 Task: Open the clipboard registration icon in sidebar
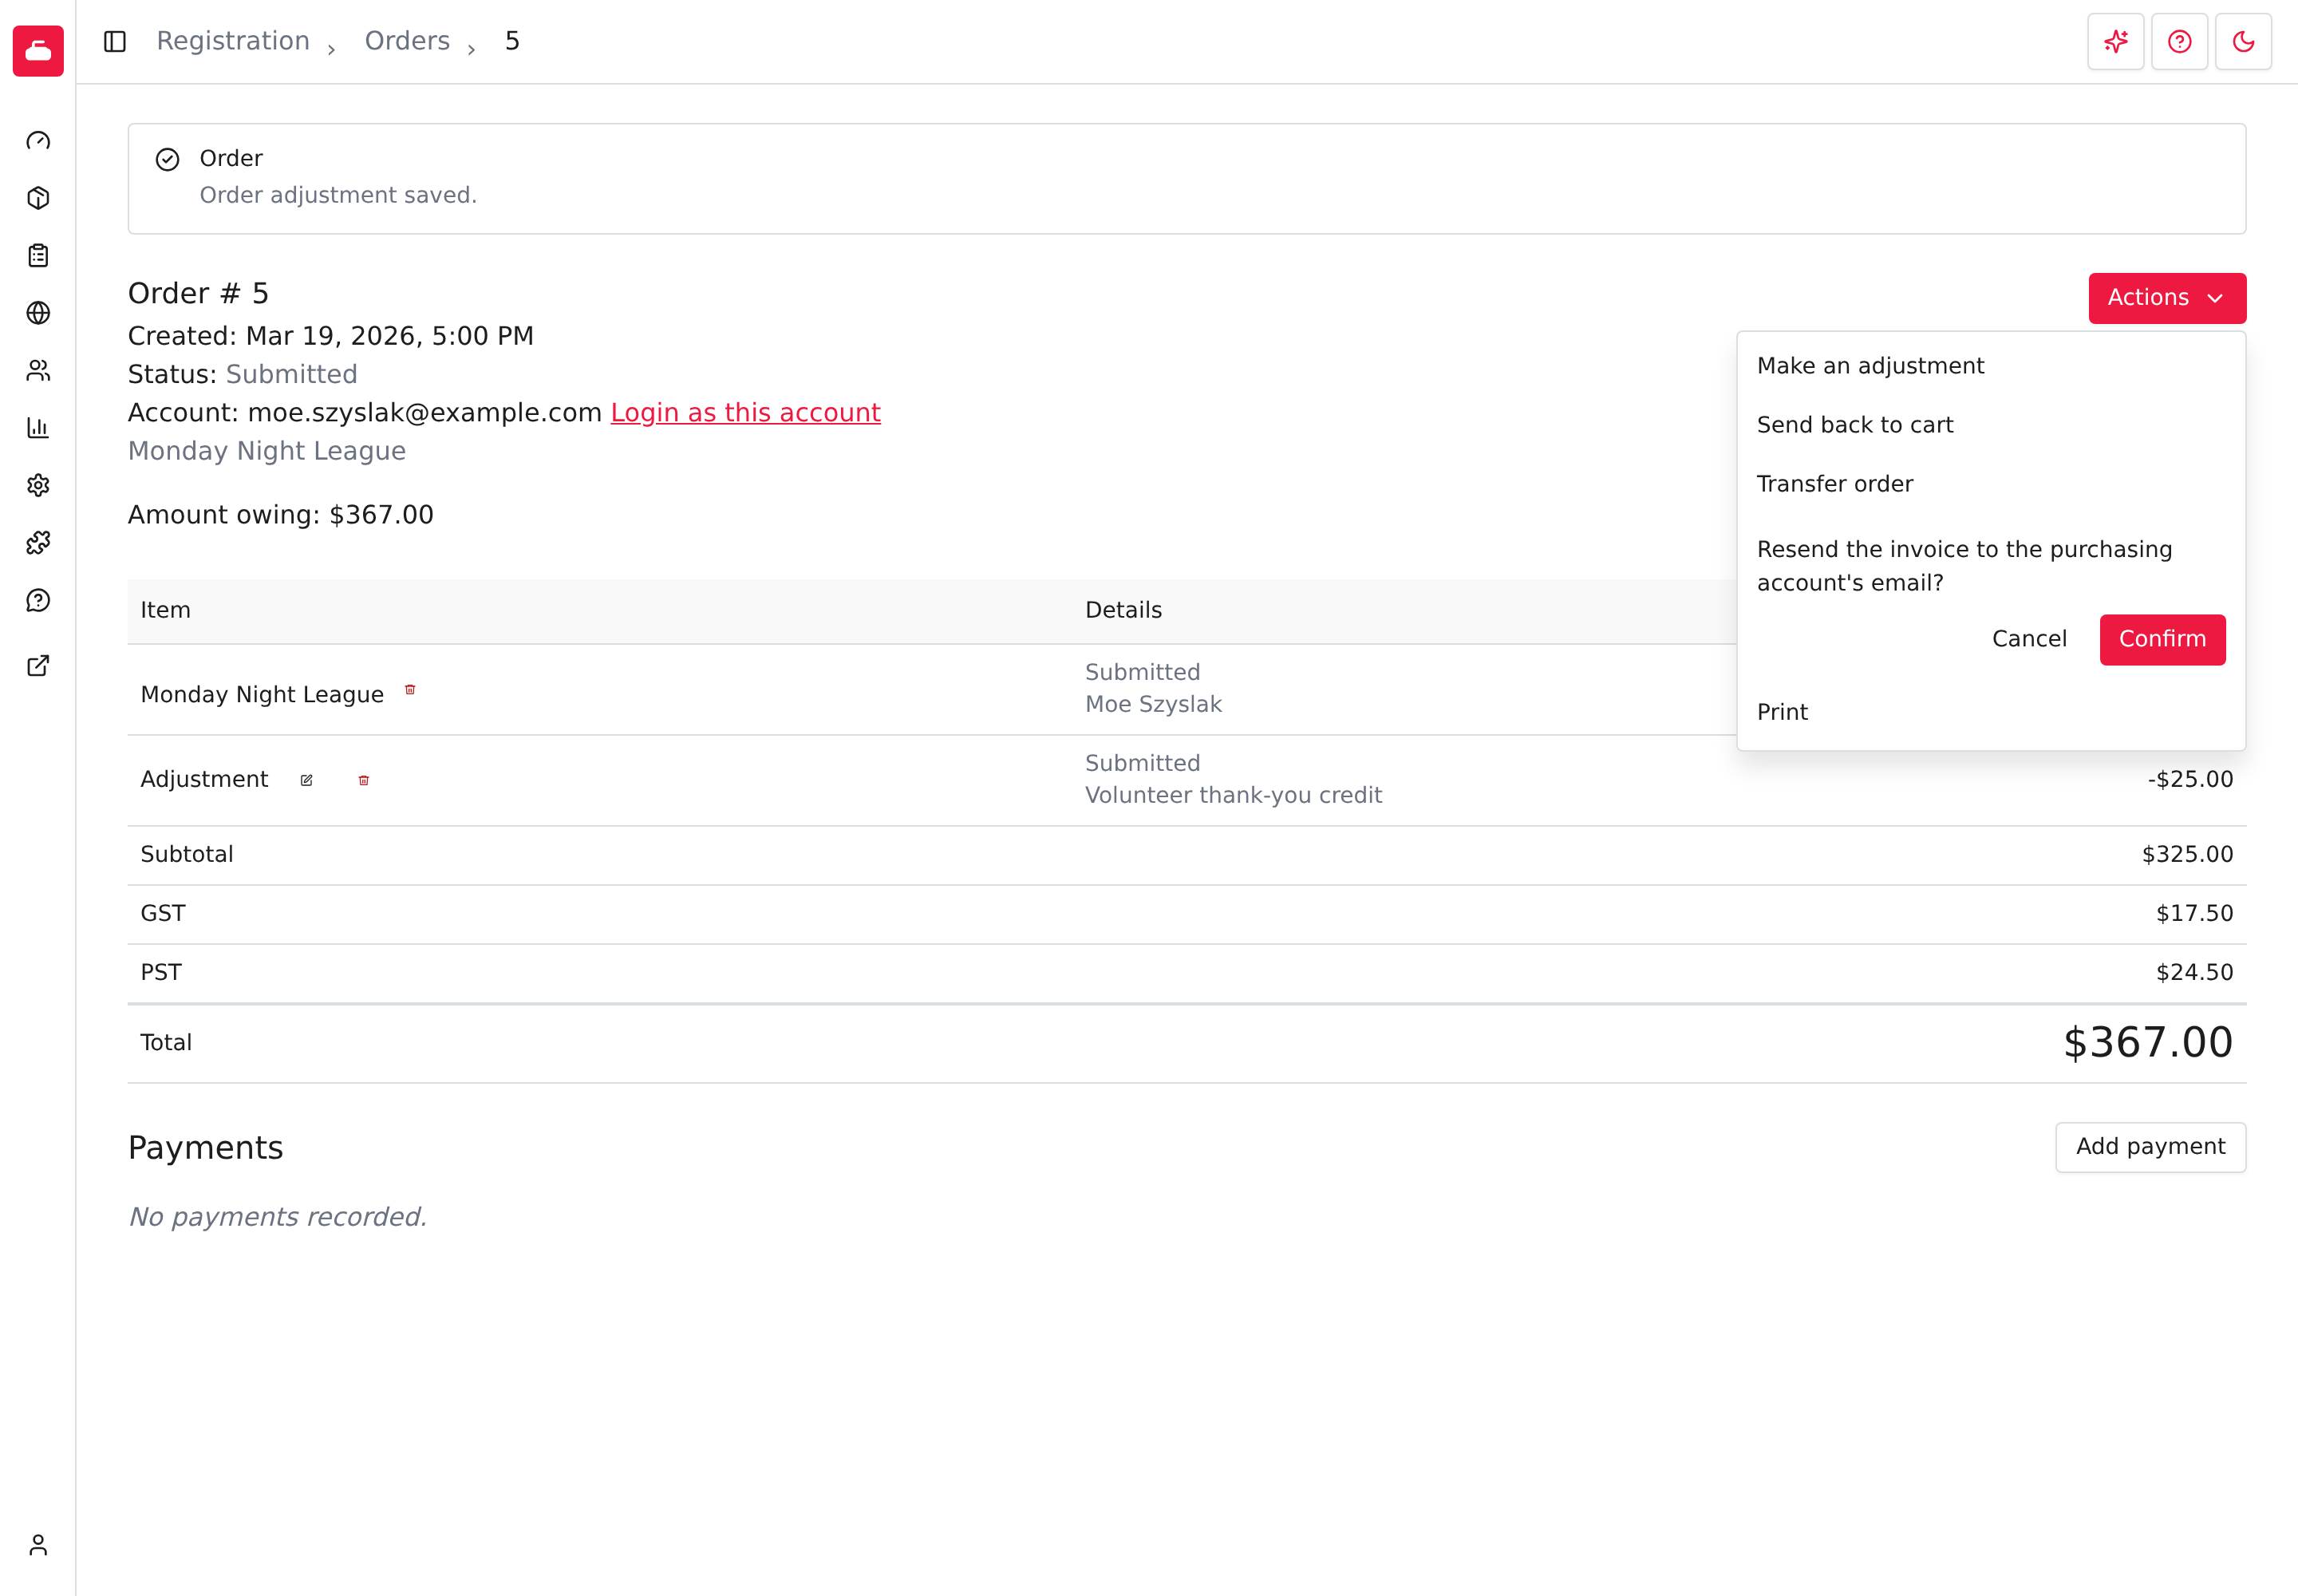pos(38,256)
